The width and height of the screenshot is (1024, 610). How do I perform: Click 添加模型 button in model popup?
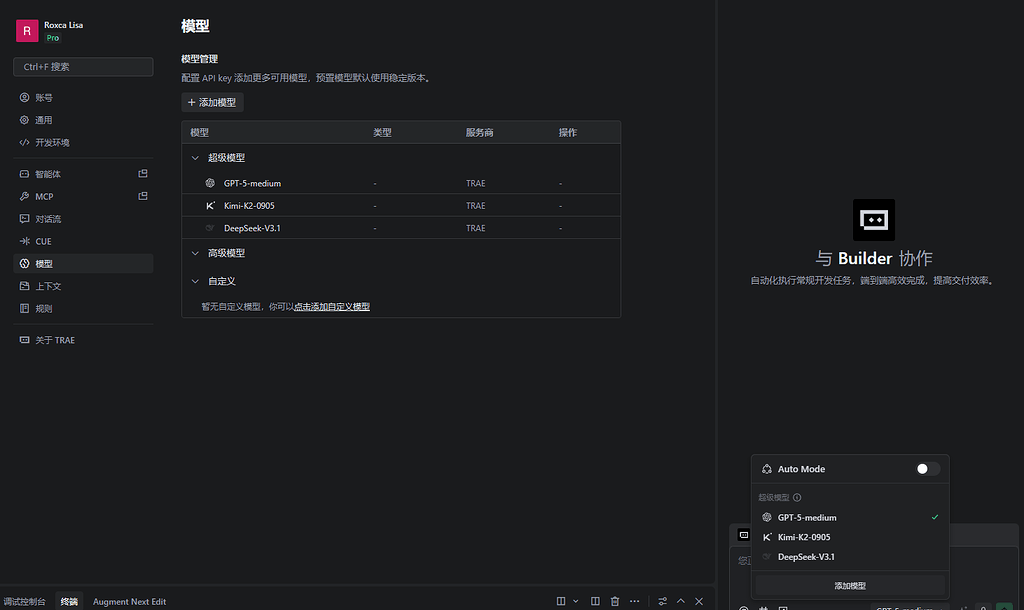tap(850, 586)
